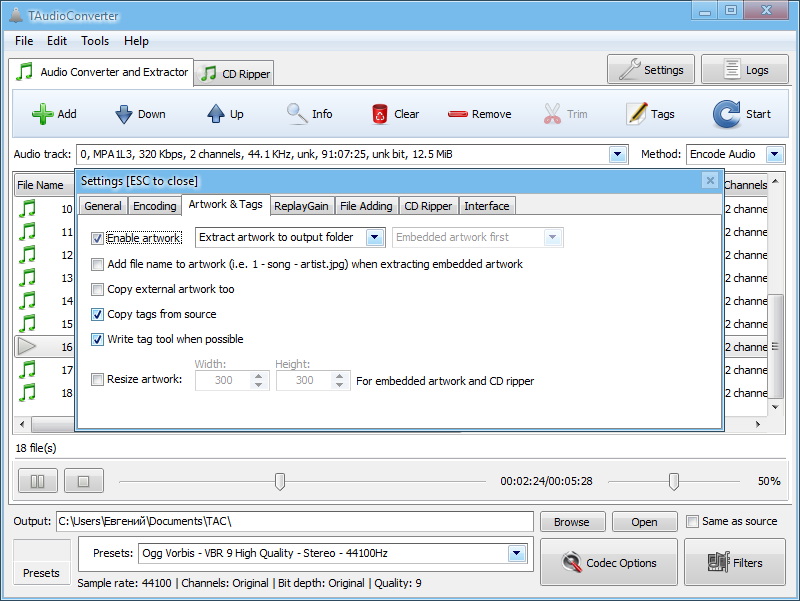This screenshot has width=800, height=601.
Task: Click playback position slider handle
Action: click(x=280, y=481)
